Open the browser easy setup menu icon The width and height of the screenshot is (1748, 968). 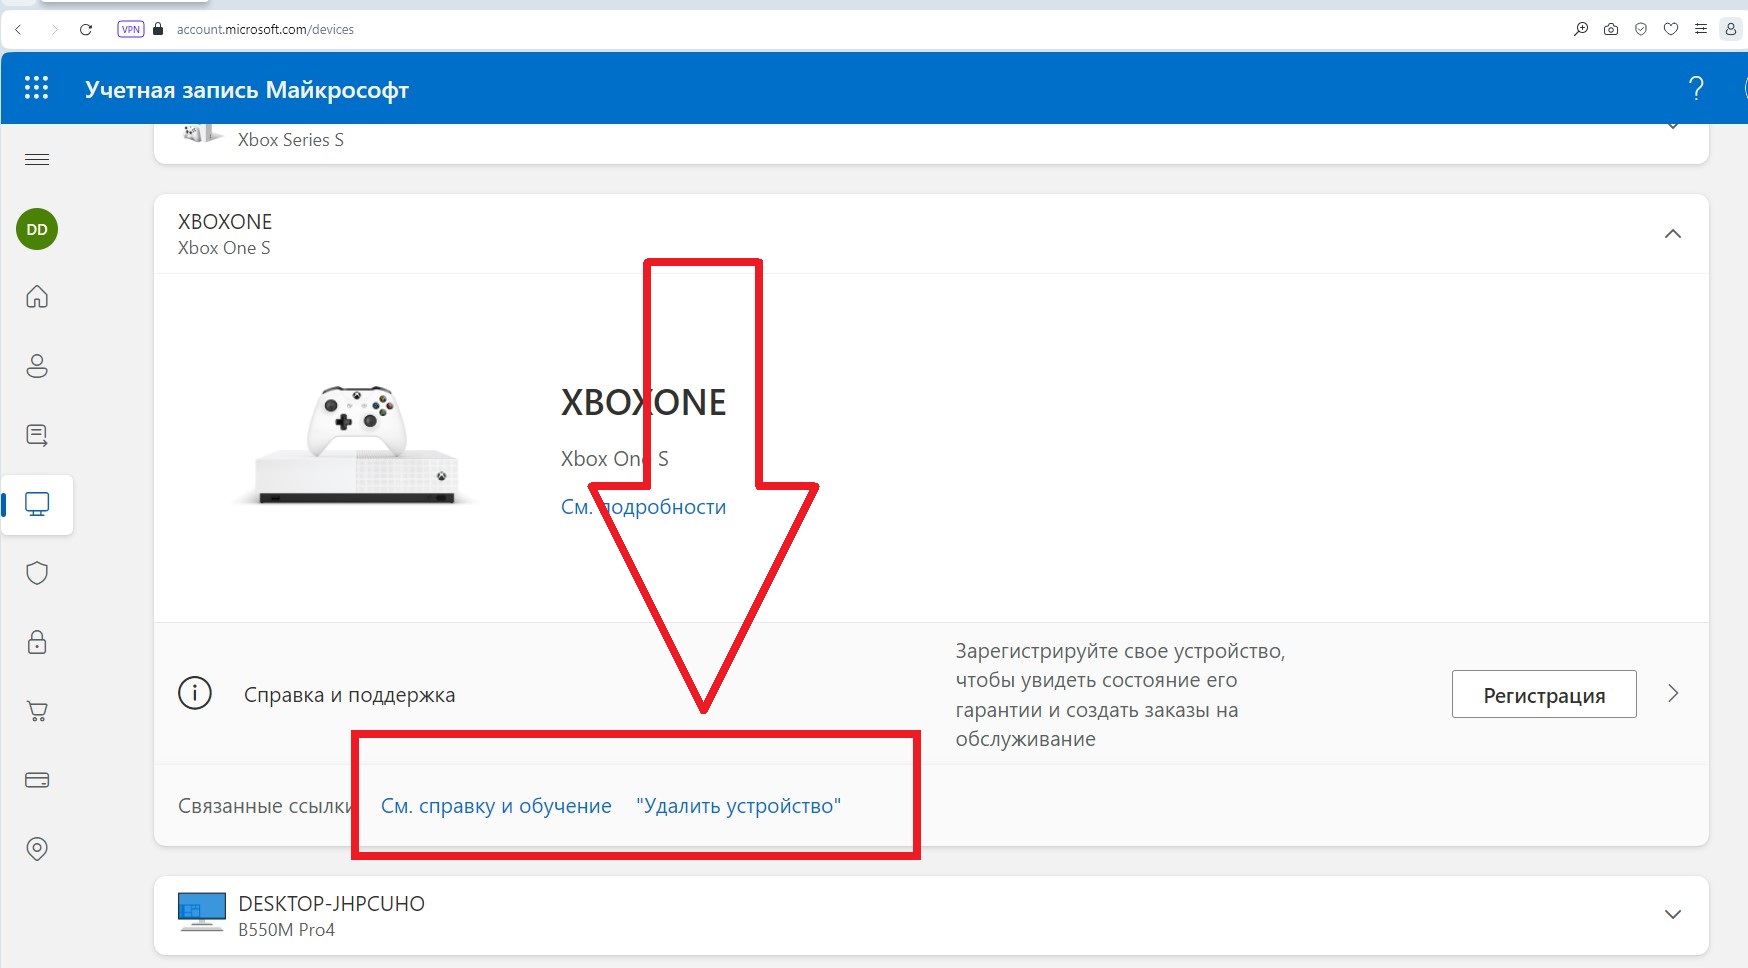pos(1701,29)
